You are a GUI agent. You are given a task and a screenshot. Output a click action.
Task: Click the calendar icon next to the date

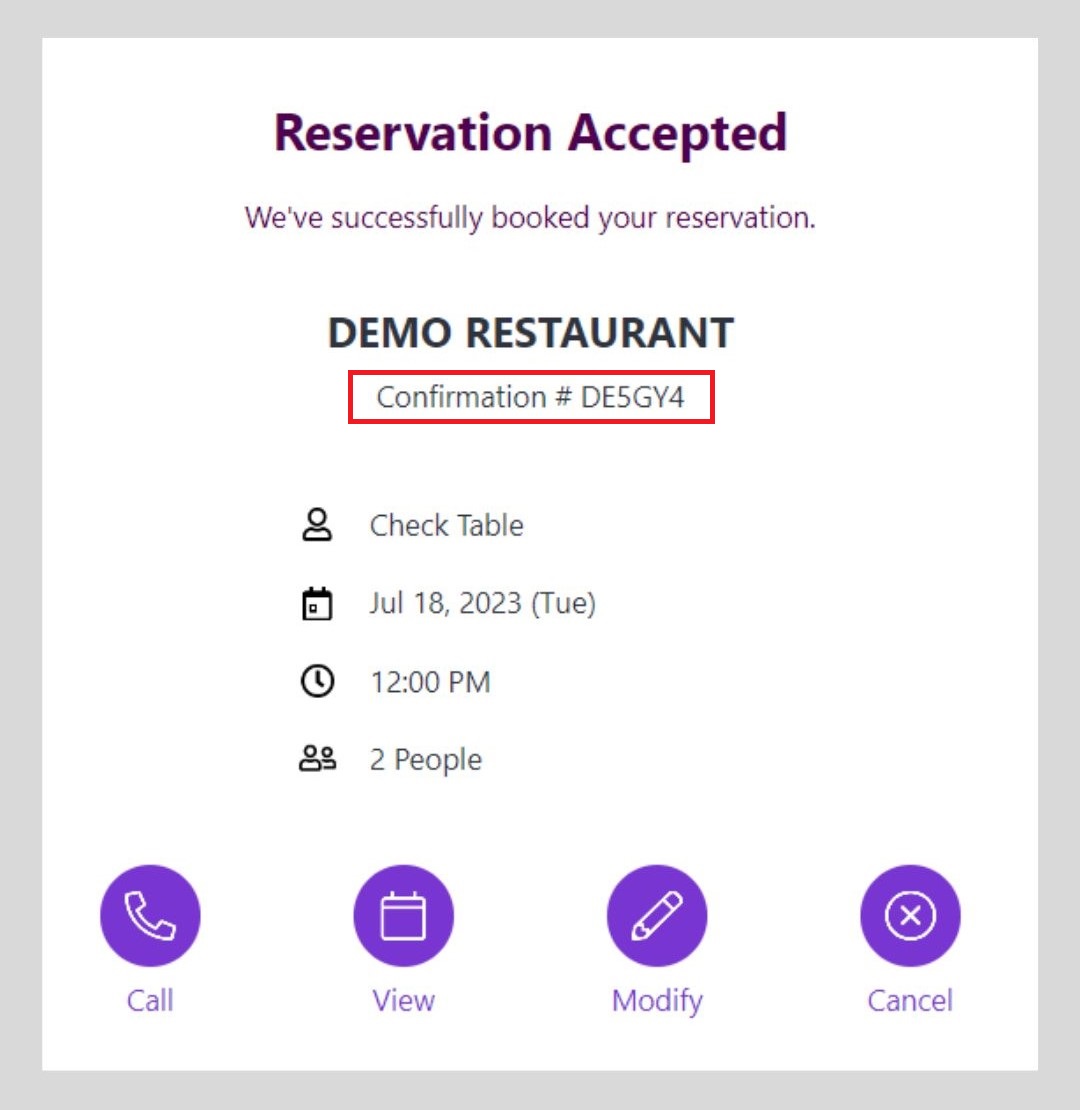317,604
